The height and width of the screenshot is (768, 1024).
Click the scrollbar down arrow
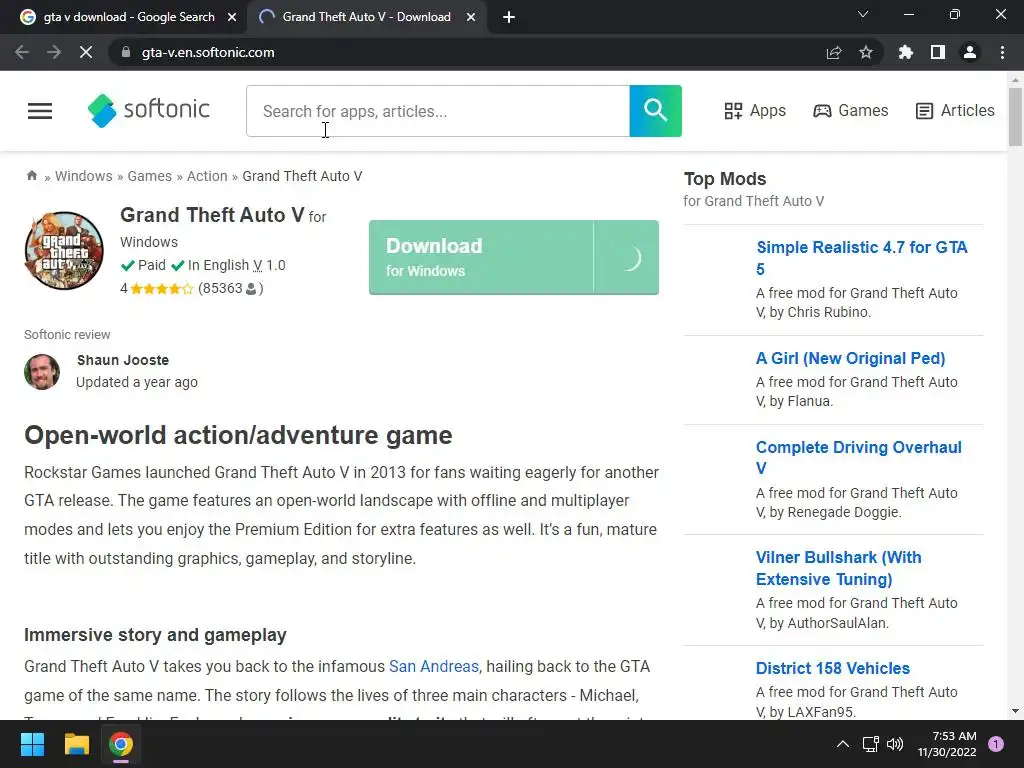[x=1015, y=711]
